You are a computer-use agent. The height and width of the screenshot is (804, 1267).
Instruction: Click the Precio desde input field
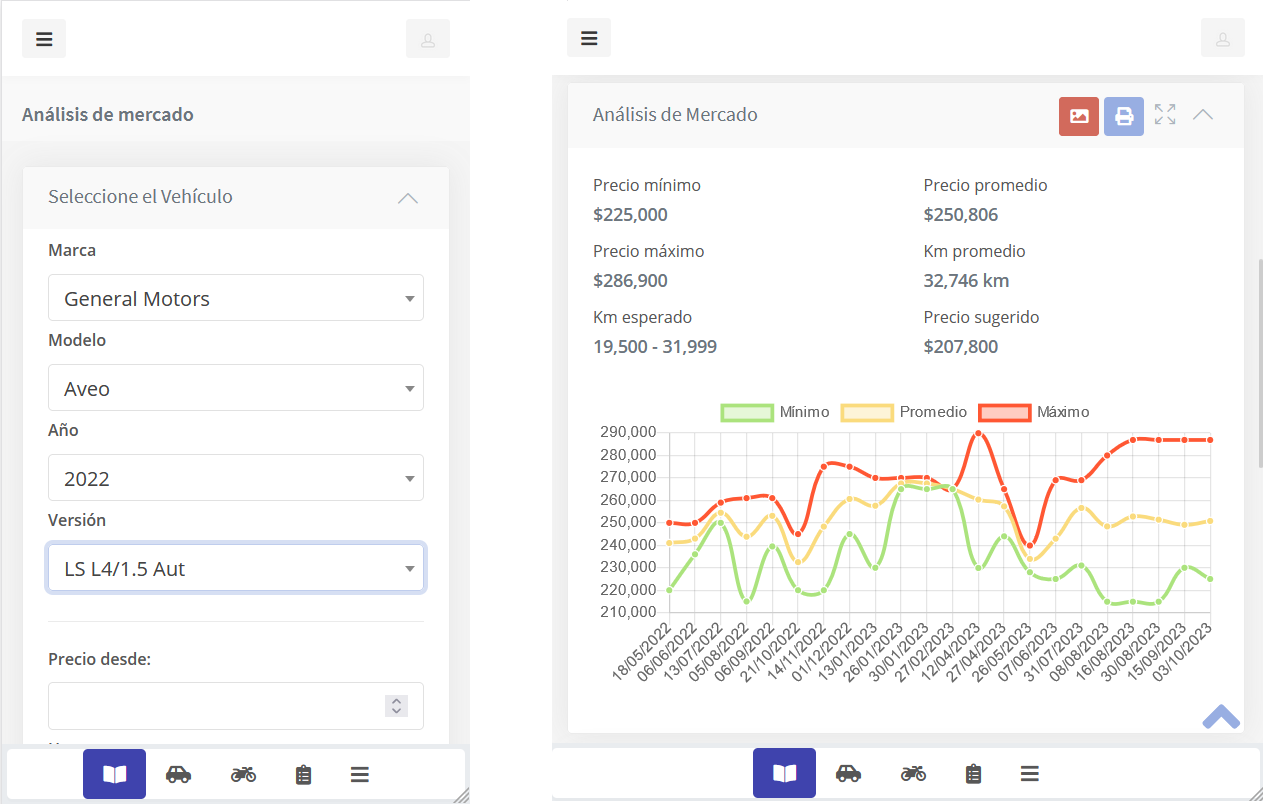point(215,706)
